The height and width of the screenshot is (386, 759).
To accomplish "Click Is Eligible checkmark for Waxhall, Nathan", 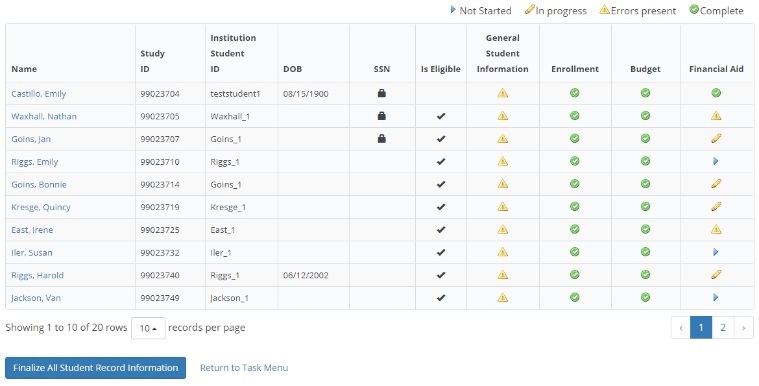I will tap(440, 116).
